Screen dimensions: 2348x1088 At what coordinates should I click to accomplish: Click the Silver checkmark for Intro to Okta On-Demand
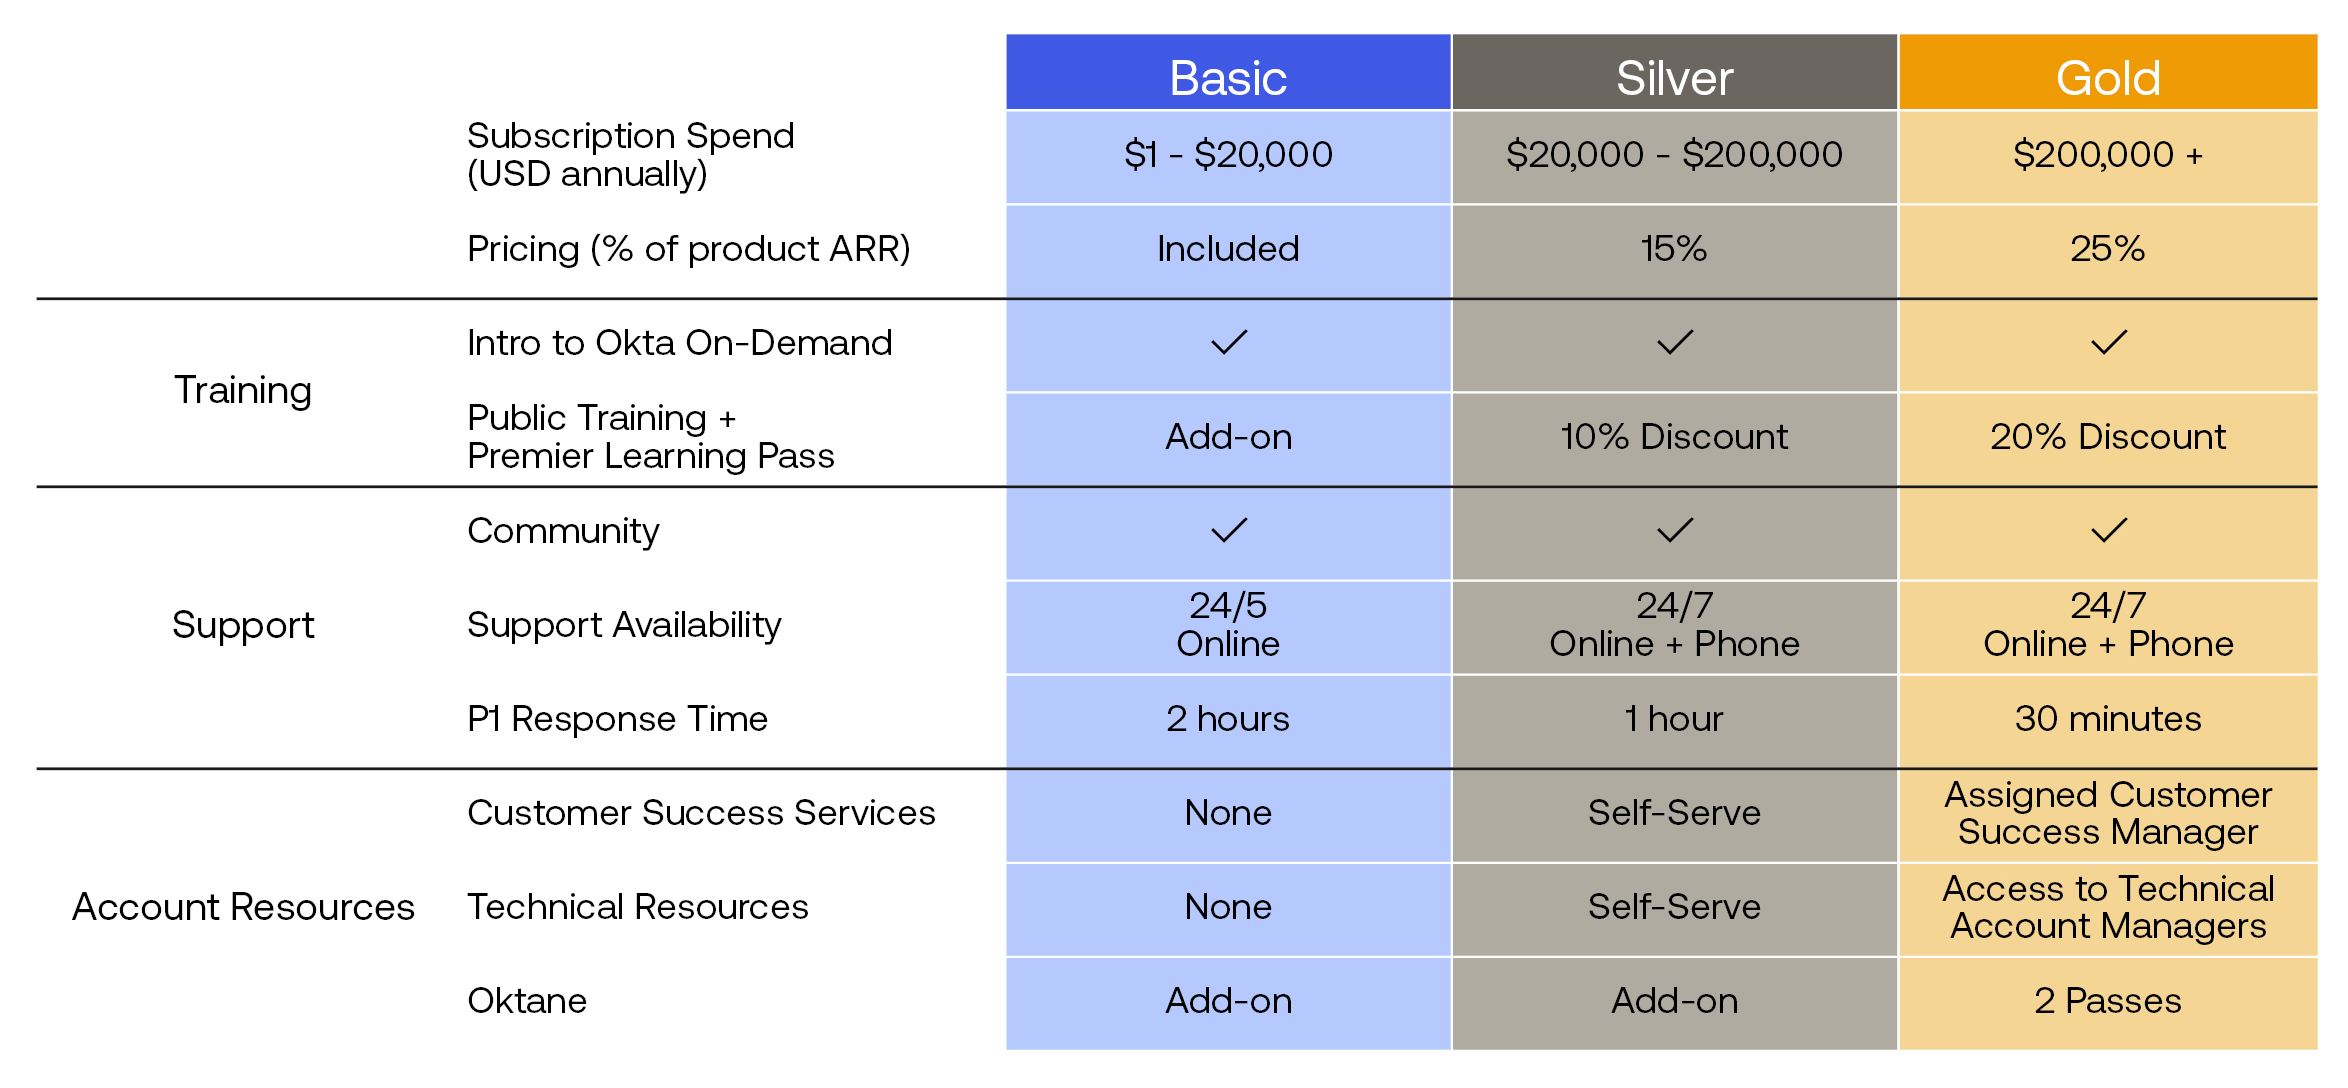pos(1674,343)
